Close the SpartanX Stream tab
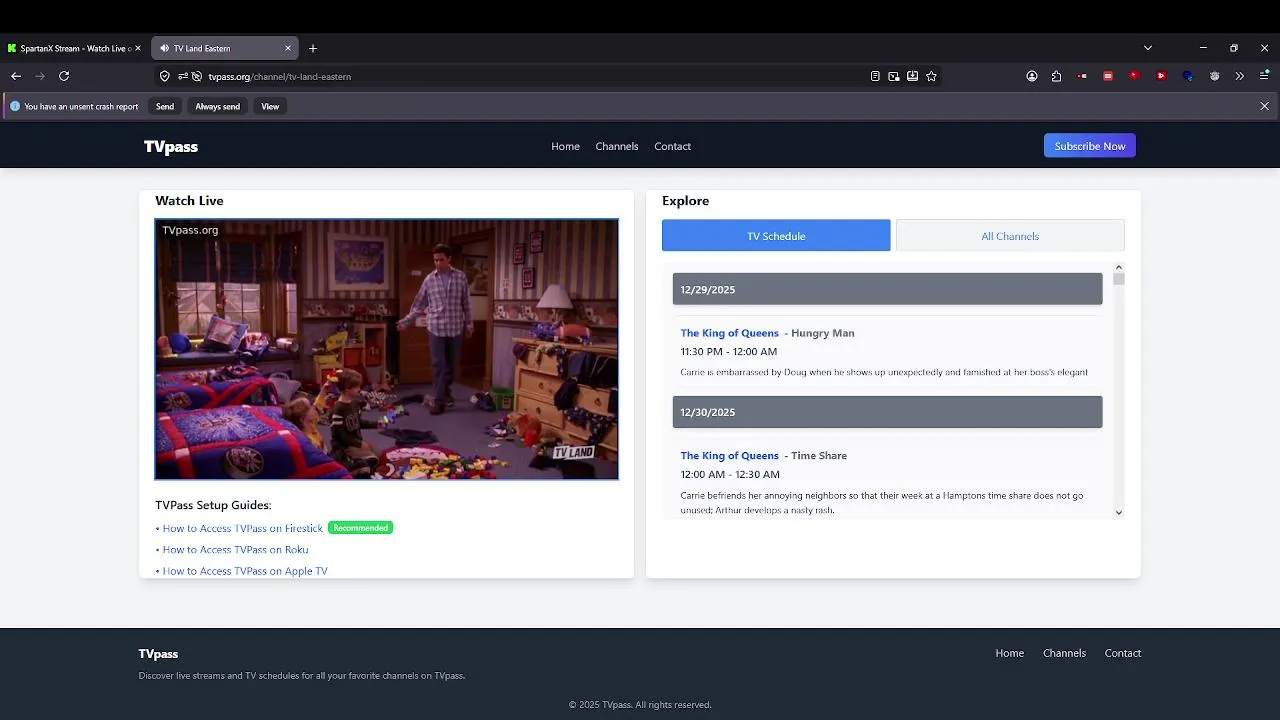The height and width of the screenshot is (720, 1280). pyautogui.click(x=138, y=48)
